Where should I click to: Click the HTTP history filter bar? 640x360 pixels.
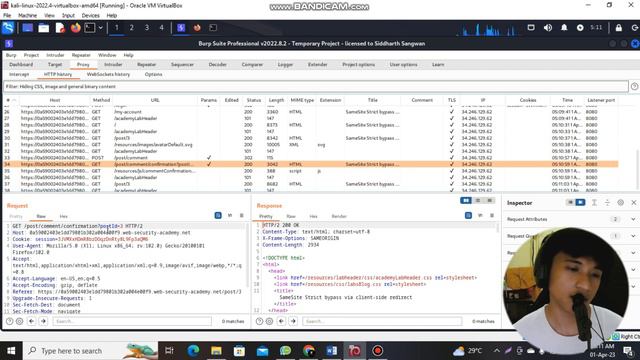tap(315, 87)
